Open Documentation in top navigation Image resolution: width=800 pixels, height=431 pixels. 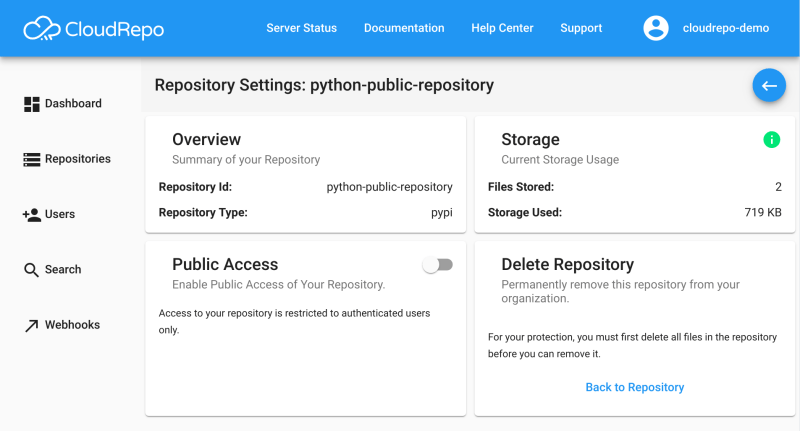[x=404, y=28]
